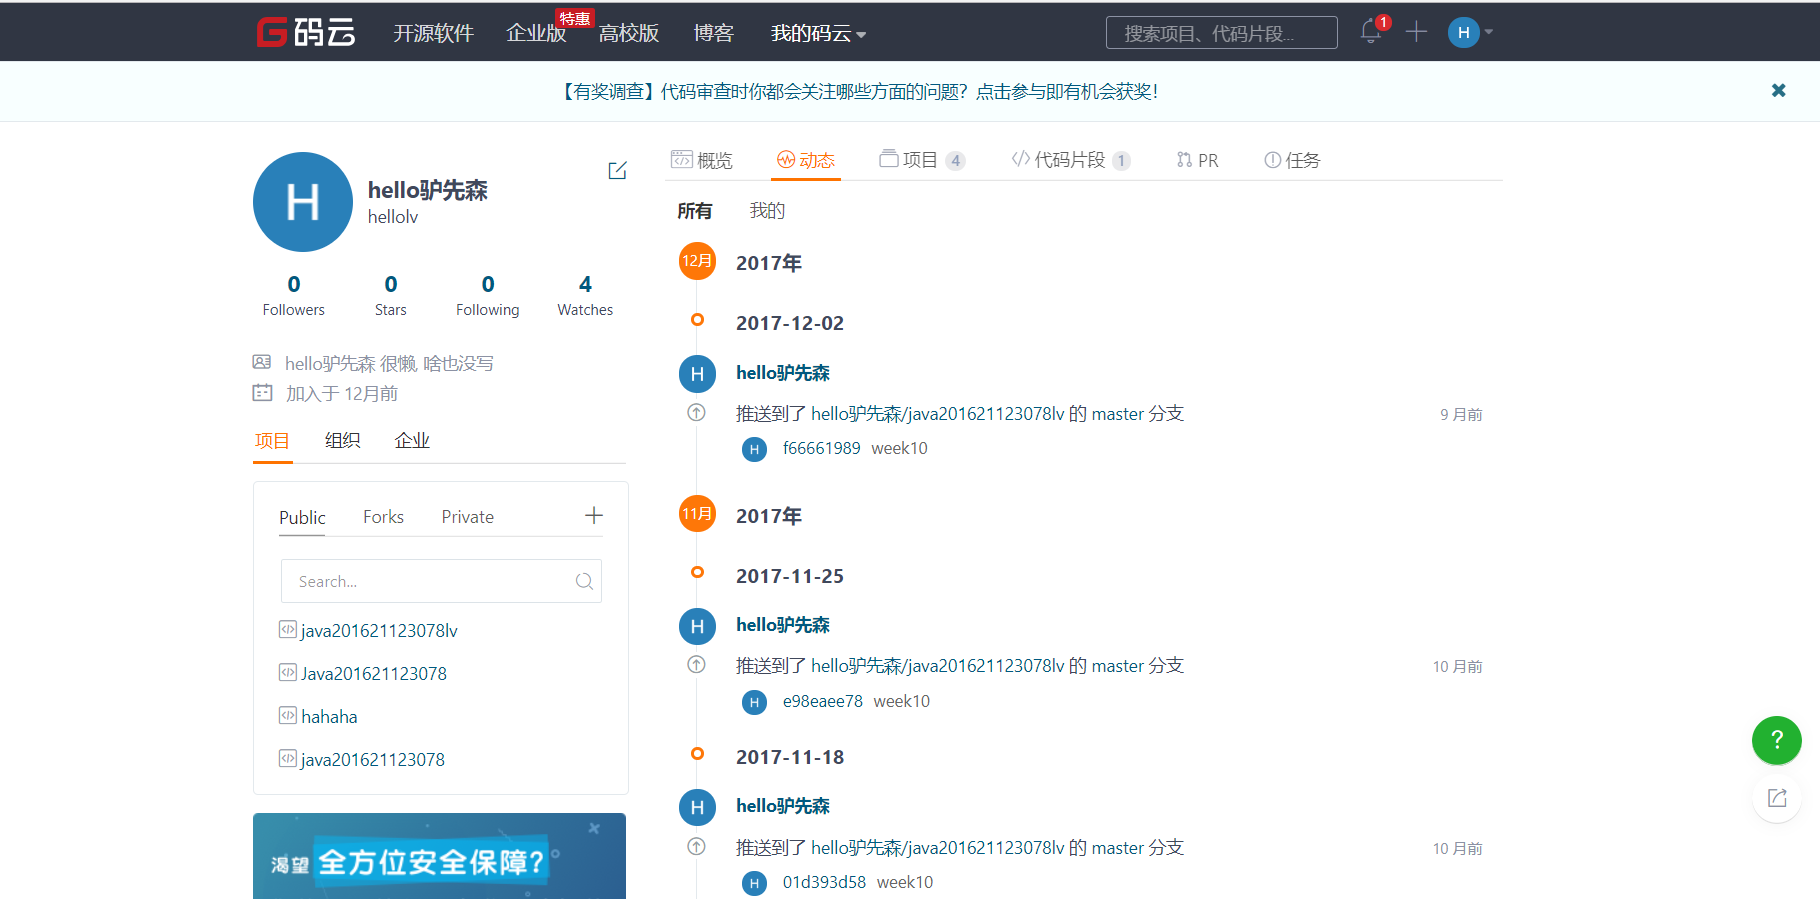The image size is (1820, 899).
Task: Switch to the 项目 tab with count 4
Action: pyautogui.click(x=922, y=160)
